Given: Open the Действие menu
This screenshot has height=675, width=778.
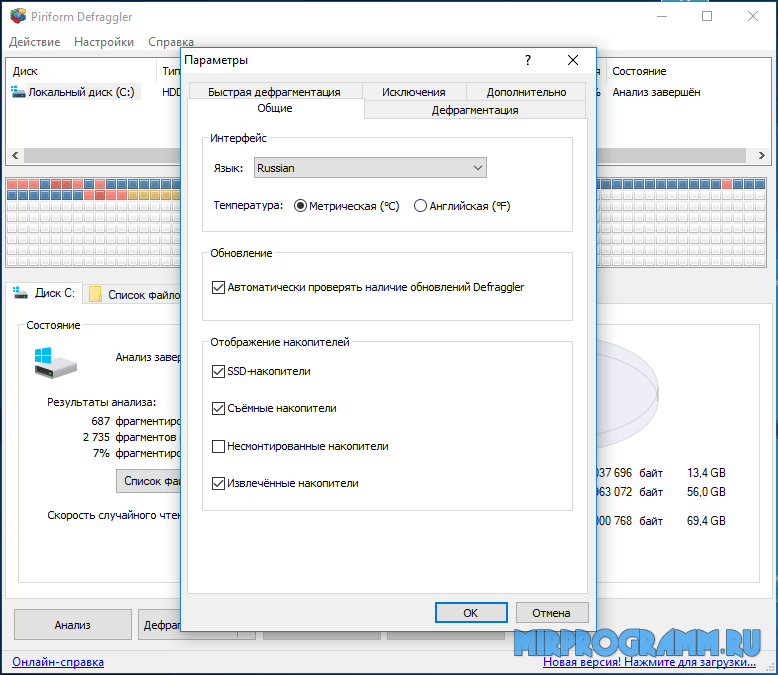Looking at the screenshot, I should tap(34, 42).
